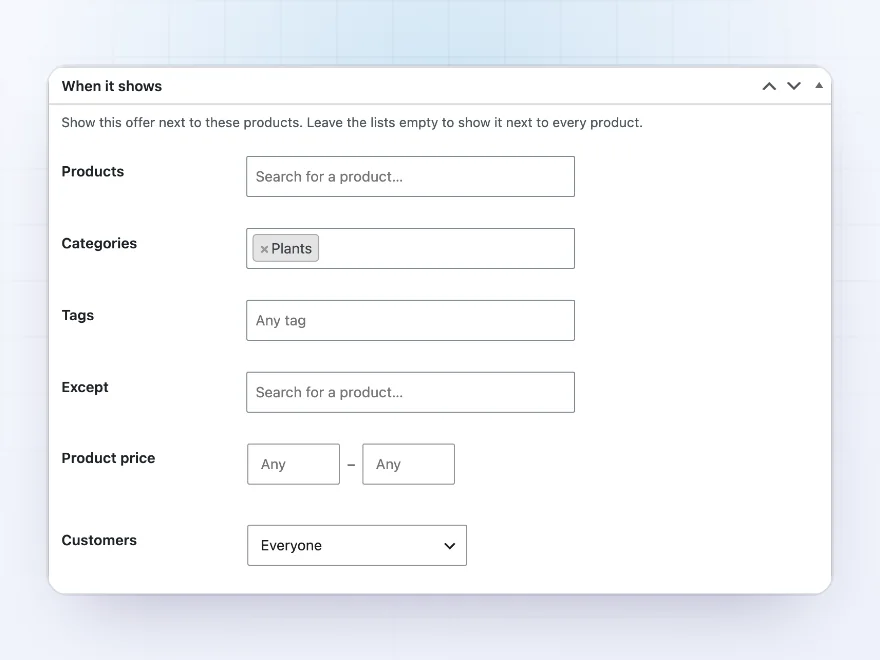This screenshot has height=660, width=880.
Task: Select the 'Plants' tag text
Action: point(291,249)
